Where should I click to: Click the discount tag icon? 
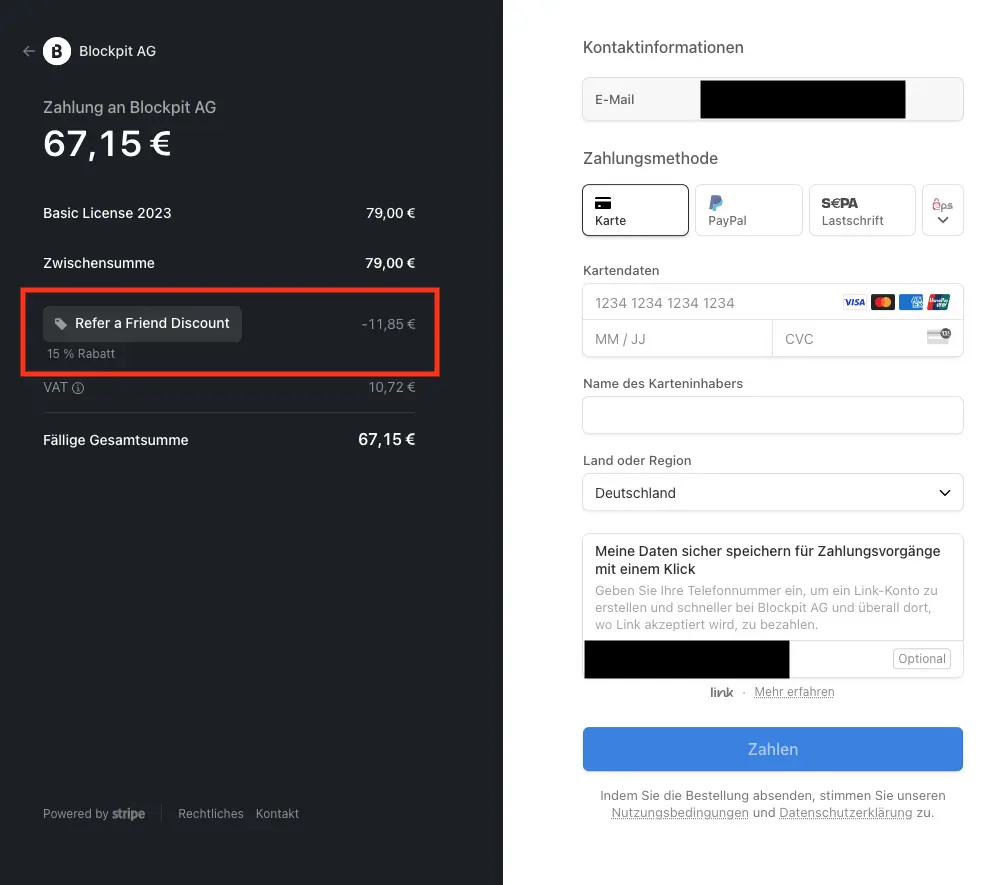tap(61, 324)
